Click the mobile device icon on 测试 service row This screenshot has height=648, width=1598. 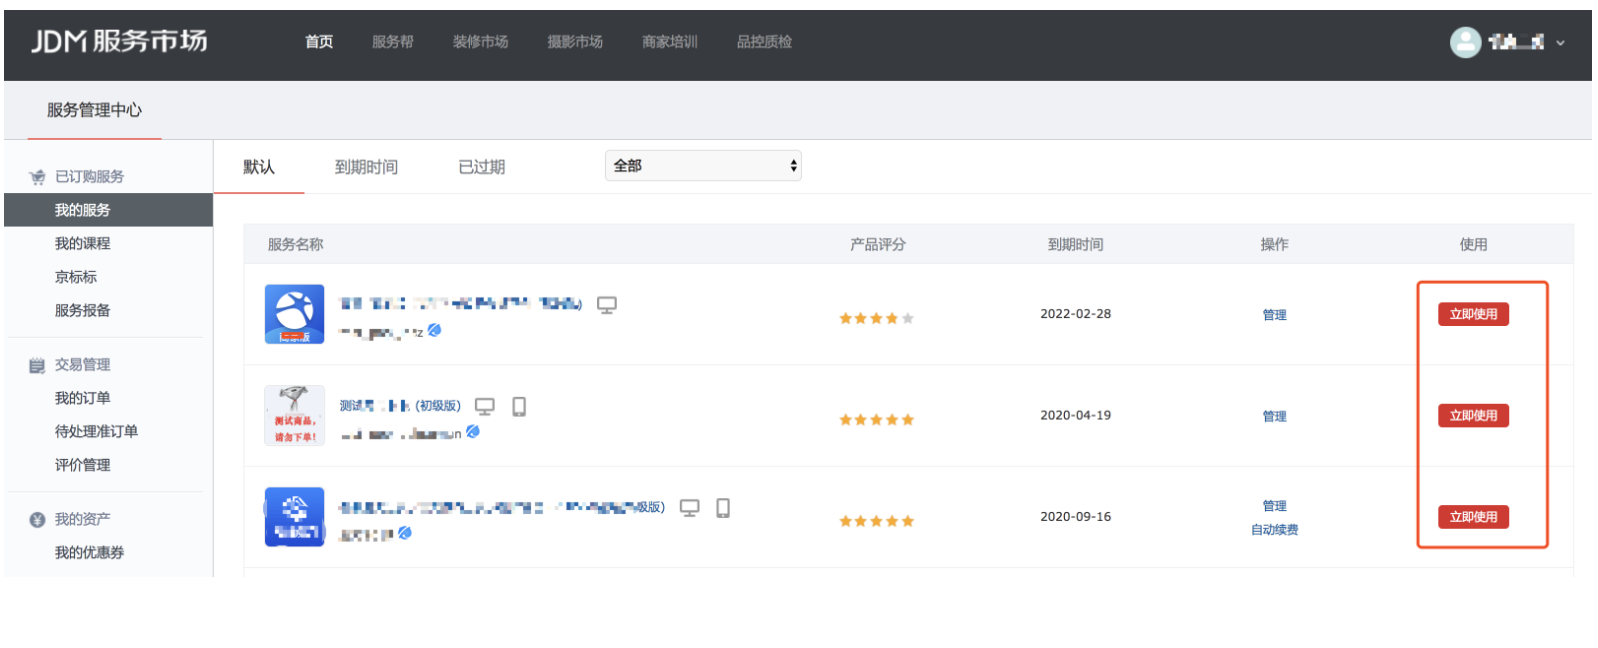(x=519, y=406)
